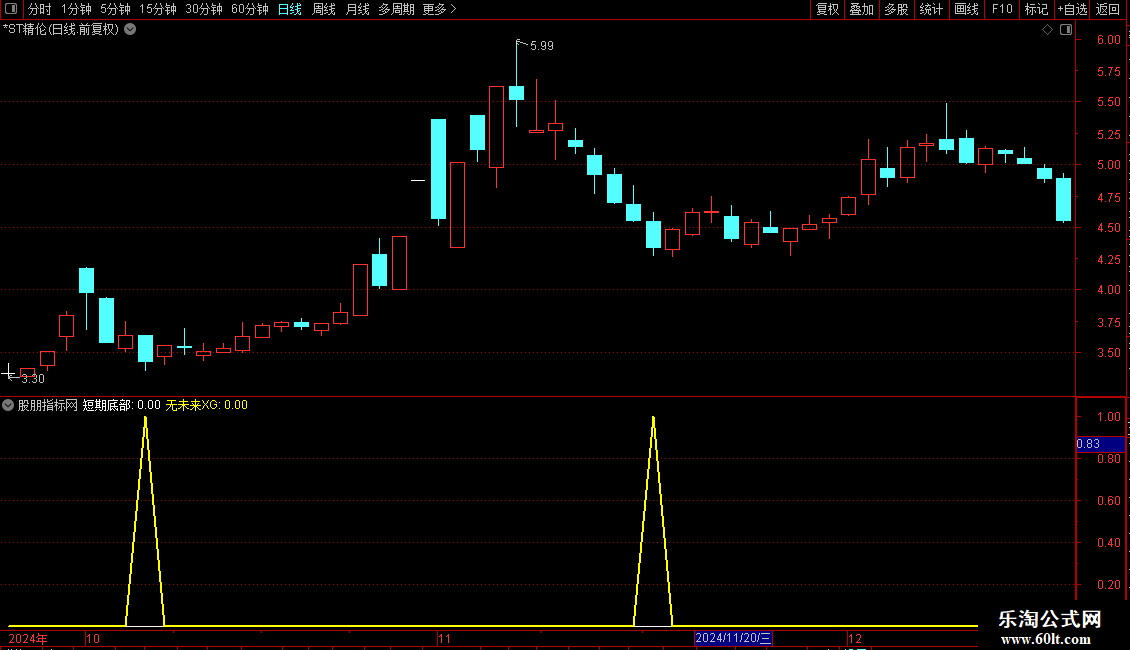This screenshot has width=1130, height=650.
Task: Select the 日线 daily tab
Action: coord(290,9)
